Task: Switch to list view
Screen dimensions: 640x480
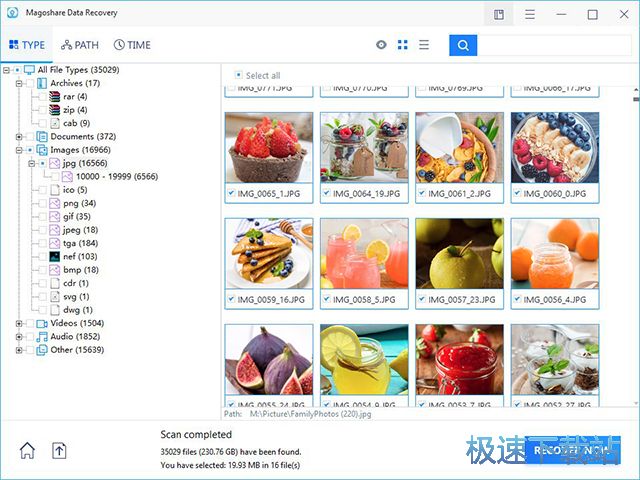Action: 424,45
